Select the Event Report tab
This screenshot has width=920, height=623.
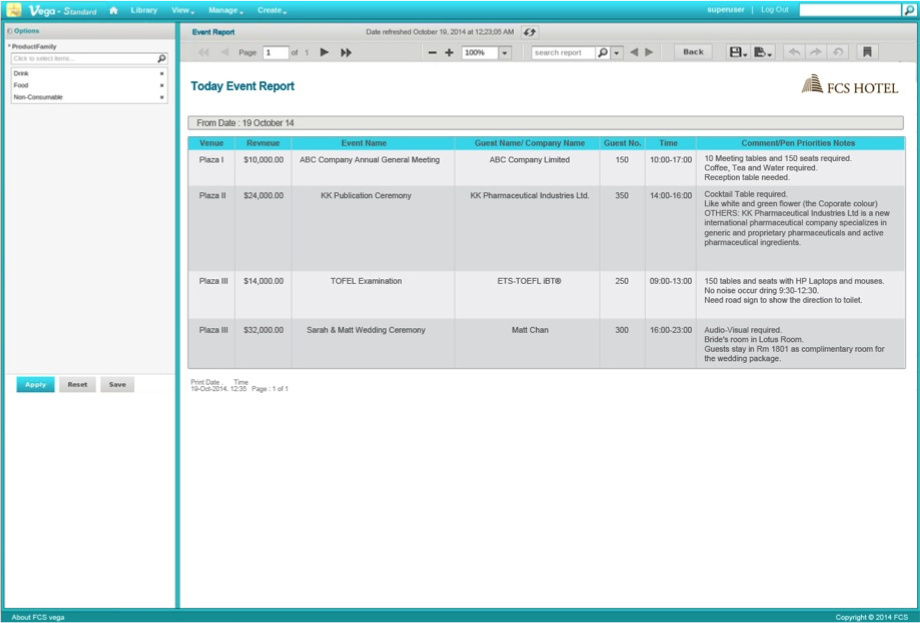pyautogui.click(x=214, y=32)
